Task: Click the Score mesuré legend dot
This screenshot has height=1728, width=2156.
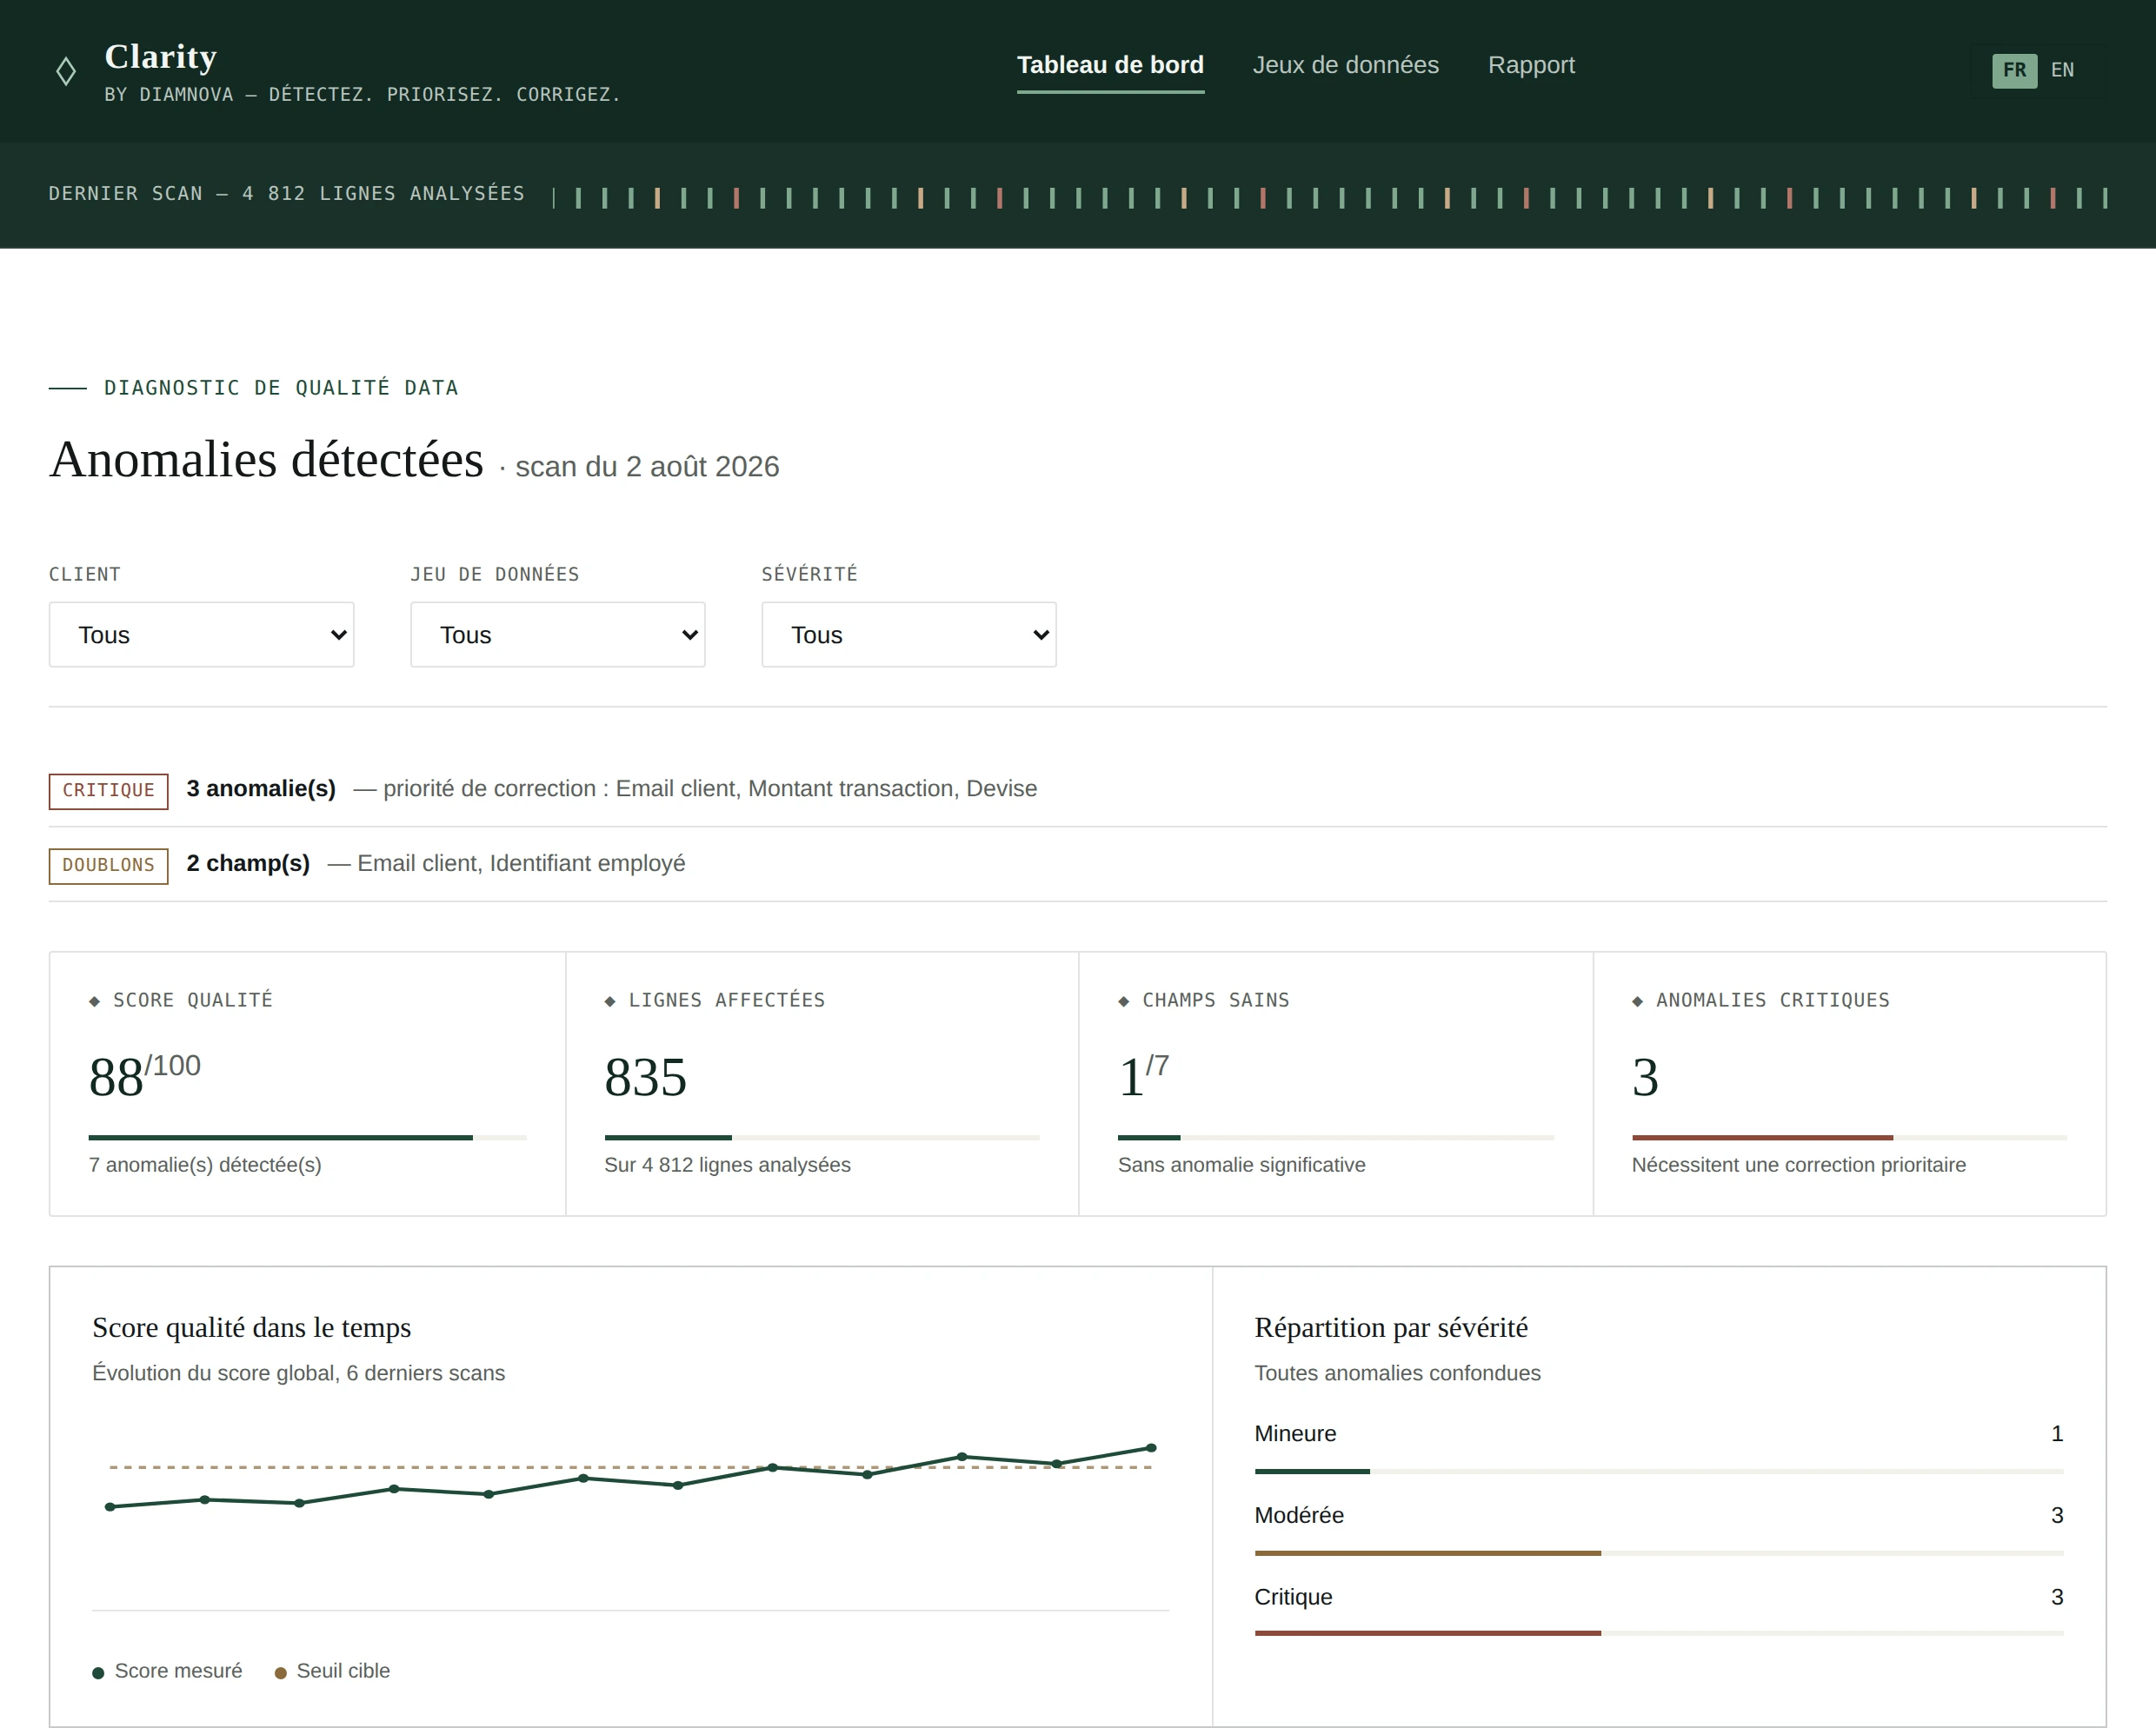Action: [98, 1673]
